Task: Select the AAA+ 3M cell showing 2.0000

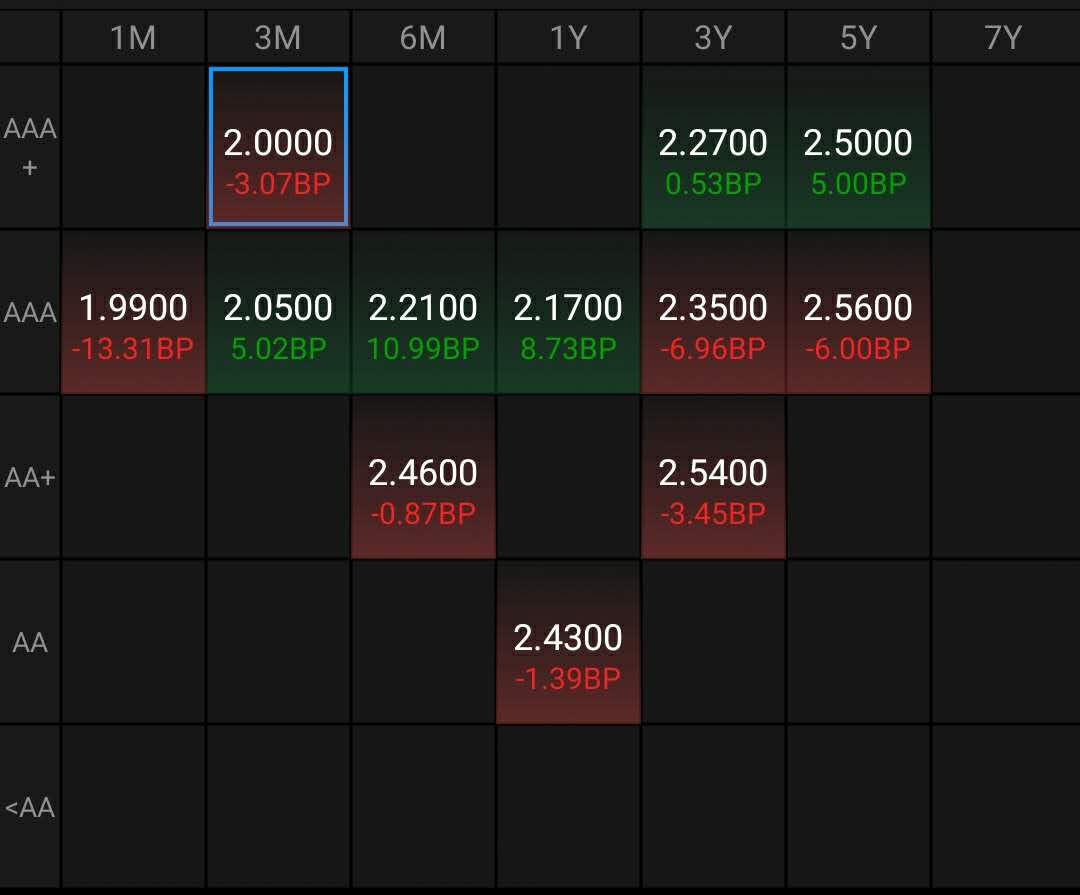Action: click(x=278, y=148)
